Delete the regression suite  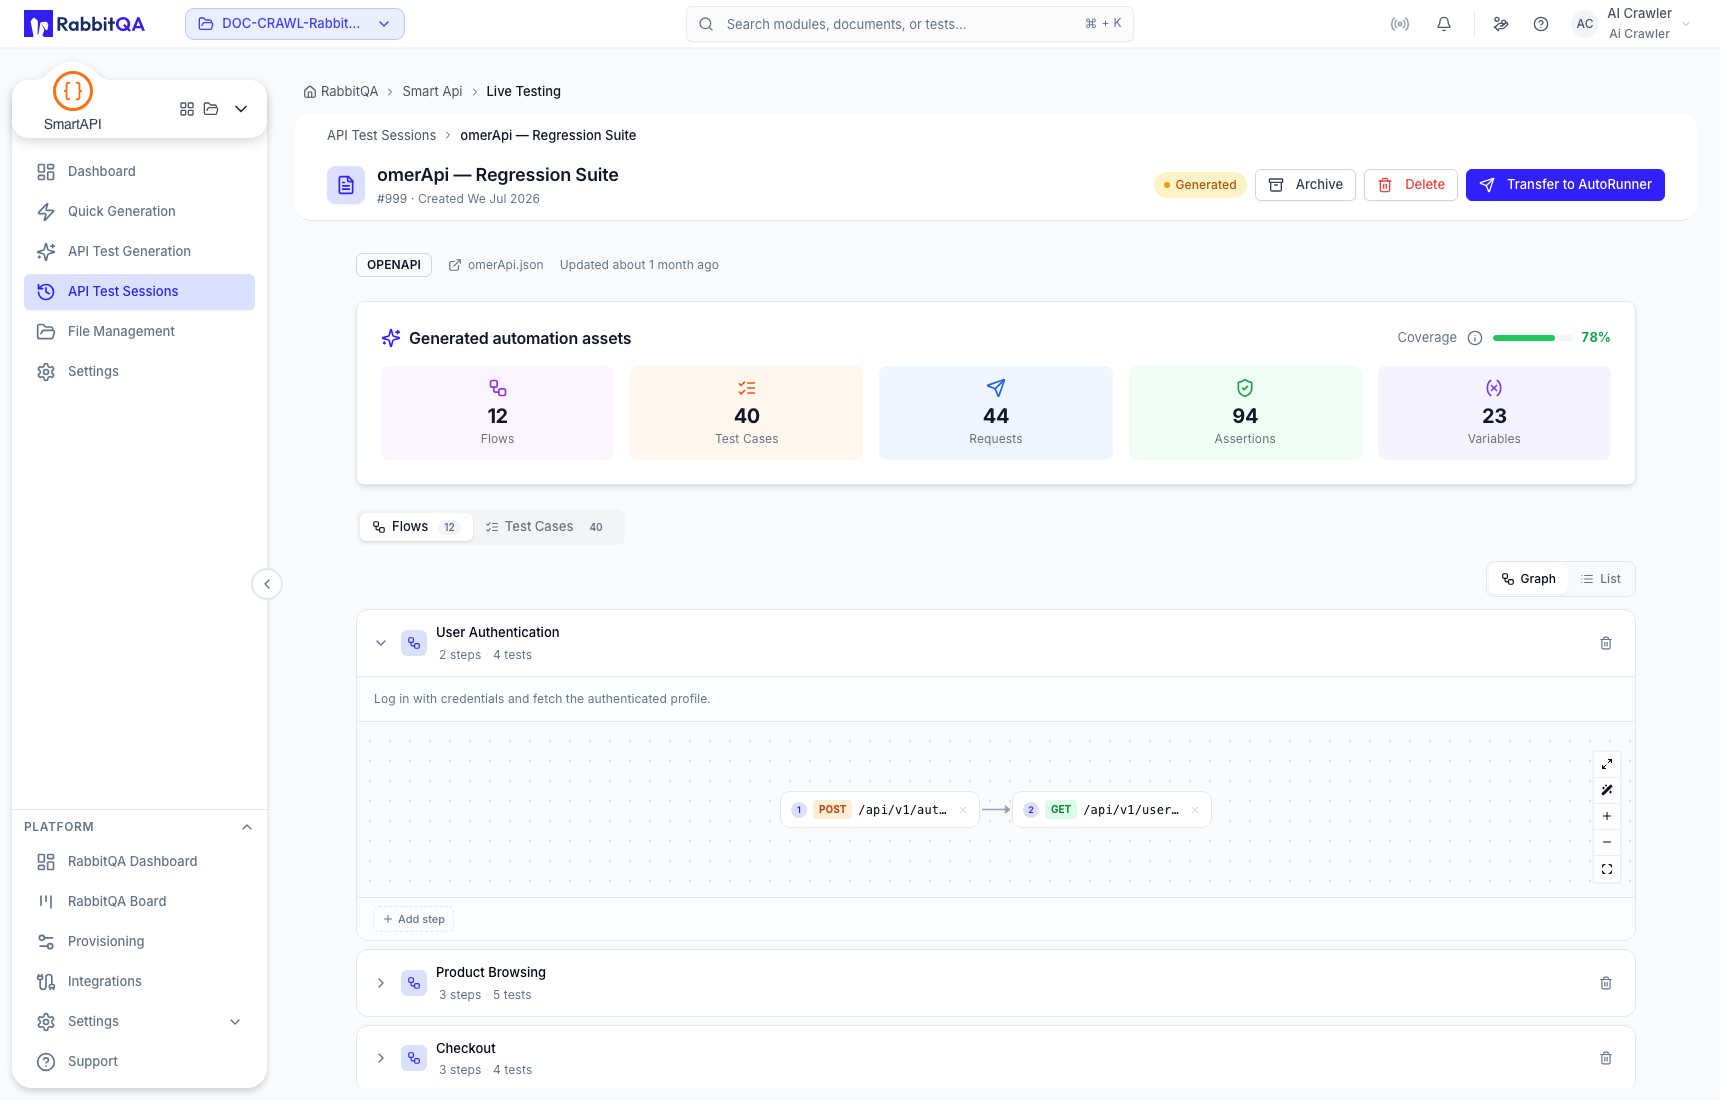[1411, 185]
